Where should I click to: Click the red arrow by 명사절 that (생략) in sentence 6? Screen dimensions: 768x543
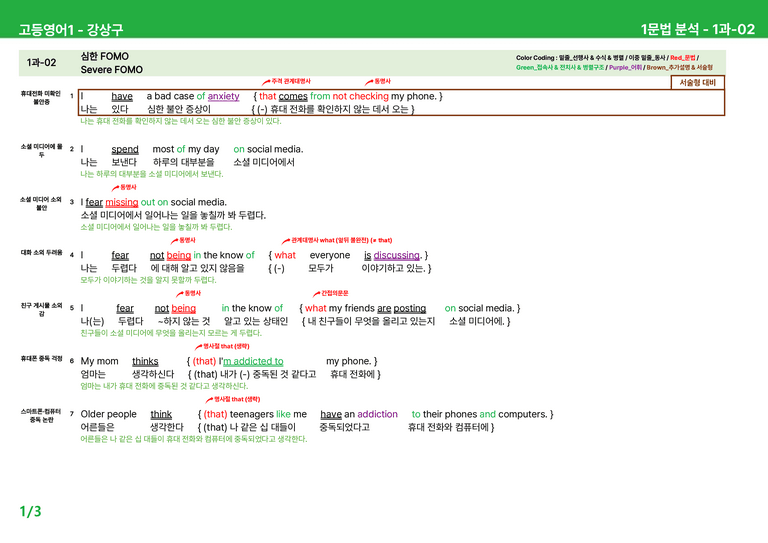198,347
